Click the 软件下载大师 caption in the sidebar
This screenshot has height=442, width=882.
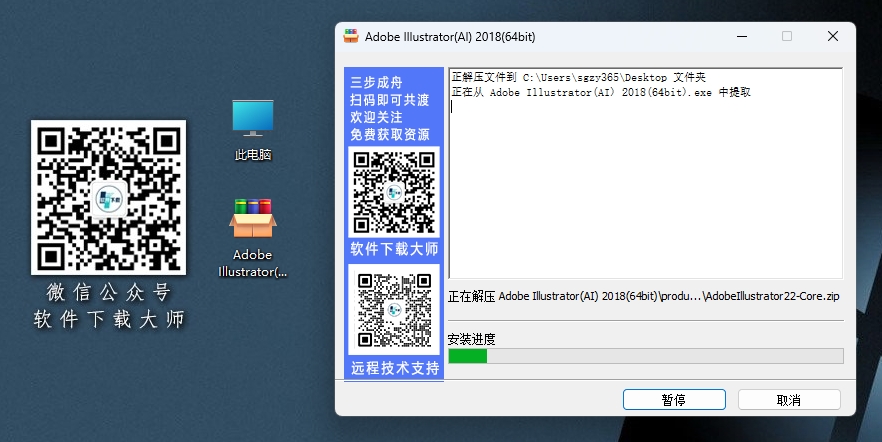point(394,249)
